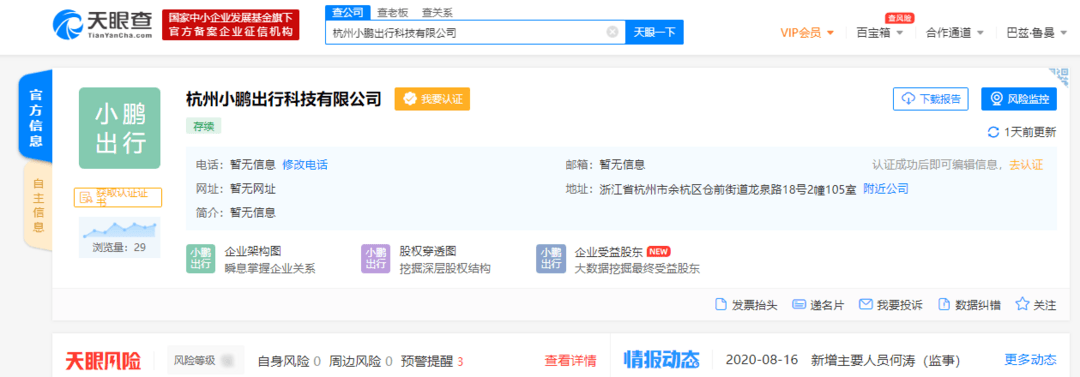This screenshot has height=377, width=1080.
Task: Refresh data via 1天前更新 icon
Action: click(x=993, y=132)
